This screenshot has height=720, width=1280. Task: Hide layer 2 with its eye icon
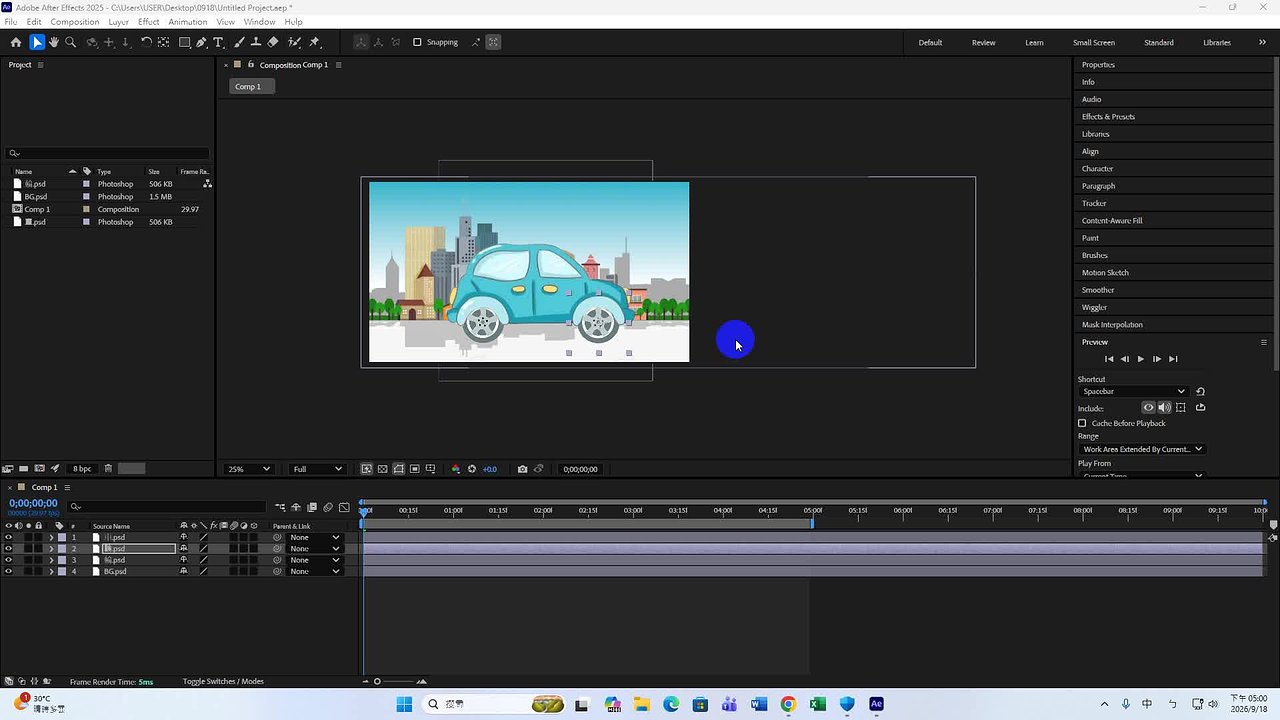coord(8,549)
